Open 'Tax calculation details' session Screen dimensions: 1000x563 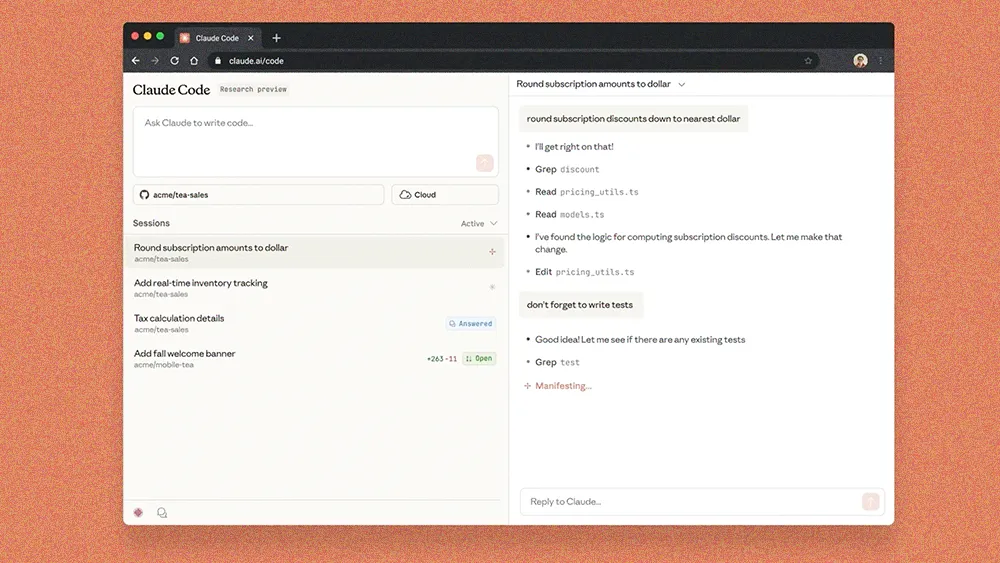point(315,323)
